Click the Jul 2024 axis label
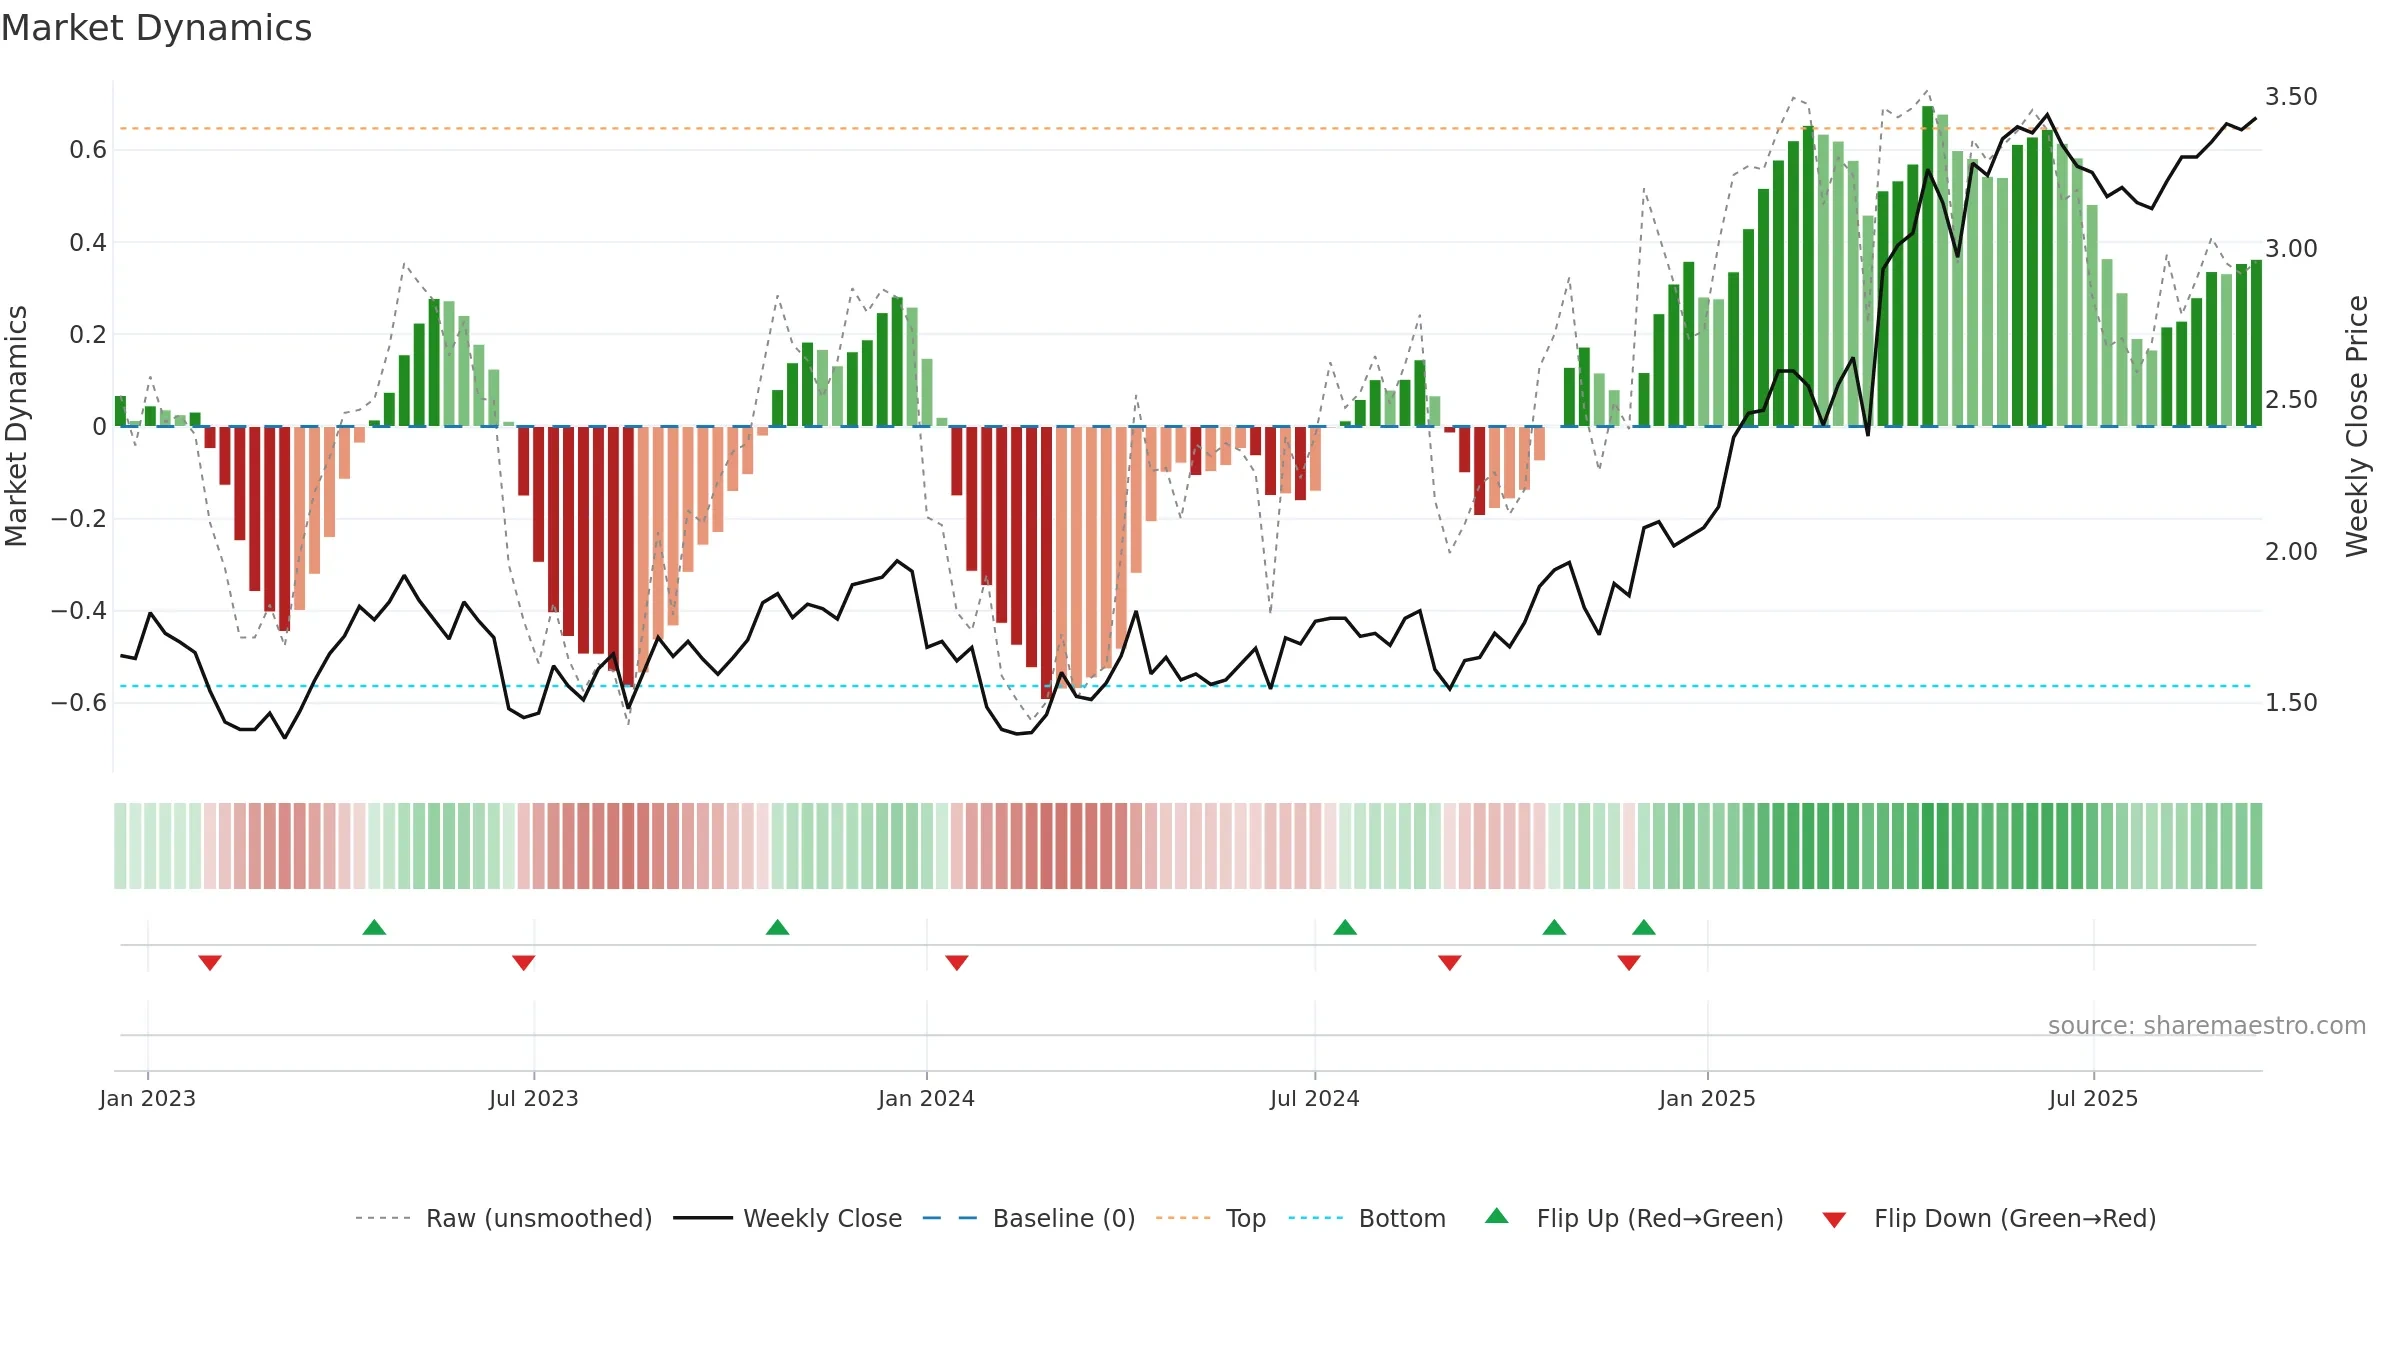This screenshot has width=2400, height=1350. pos(1315,1098)
